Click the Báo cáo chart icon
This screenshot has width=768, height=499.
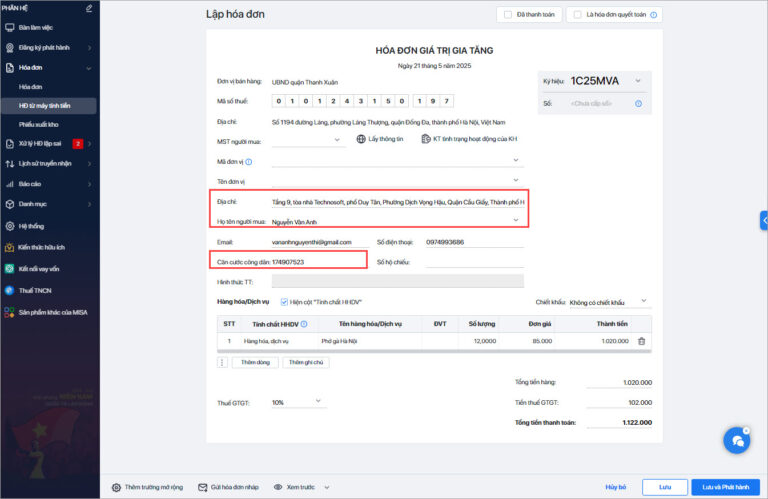click(9, 184)
